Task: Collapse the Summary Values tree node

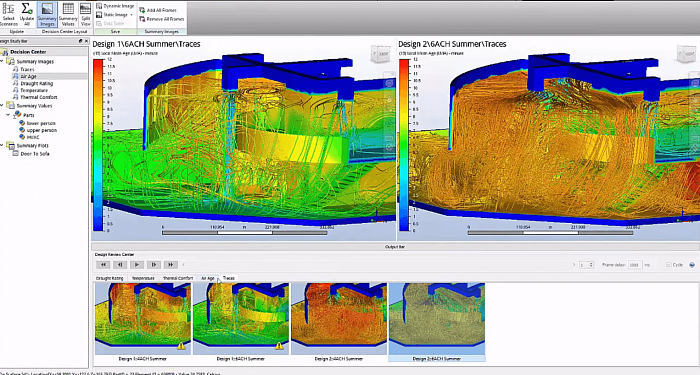Action: (x=2, y=106)
